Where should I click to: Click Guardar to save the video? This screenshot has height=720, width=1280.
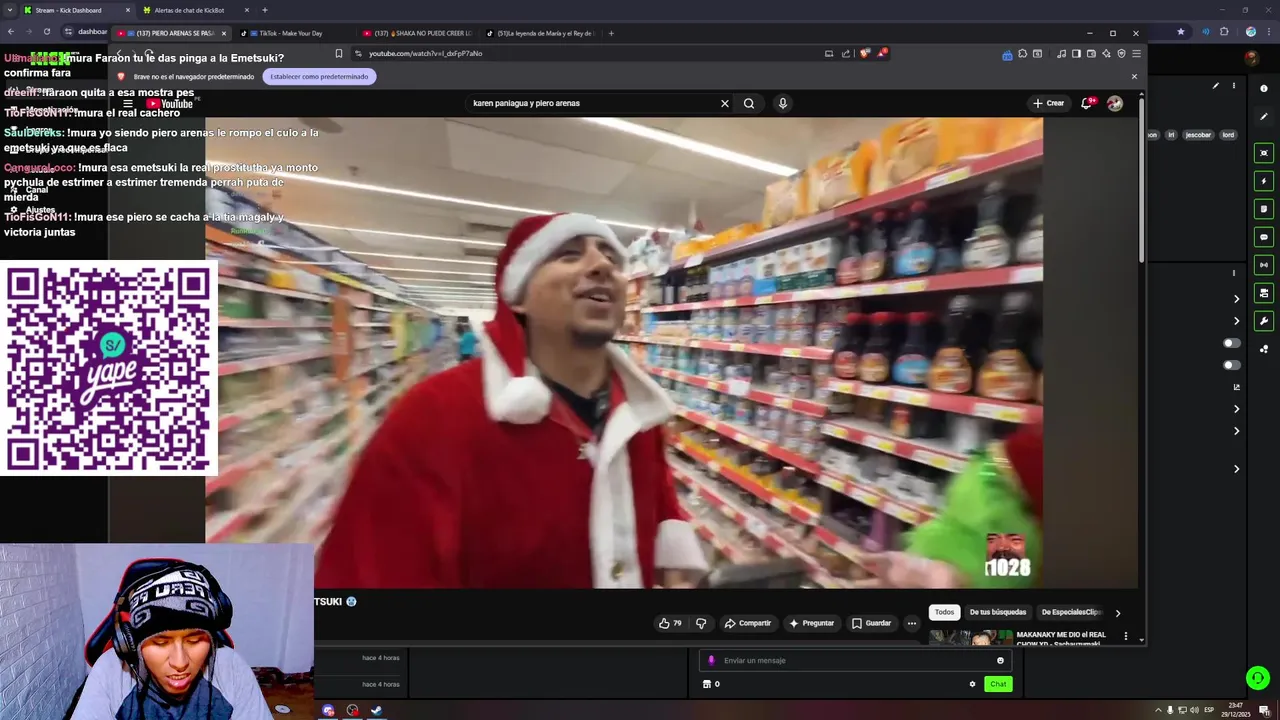pyautogui.click(x=871, y=623)
